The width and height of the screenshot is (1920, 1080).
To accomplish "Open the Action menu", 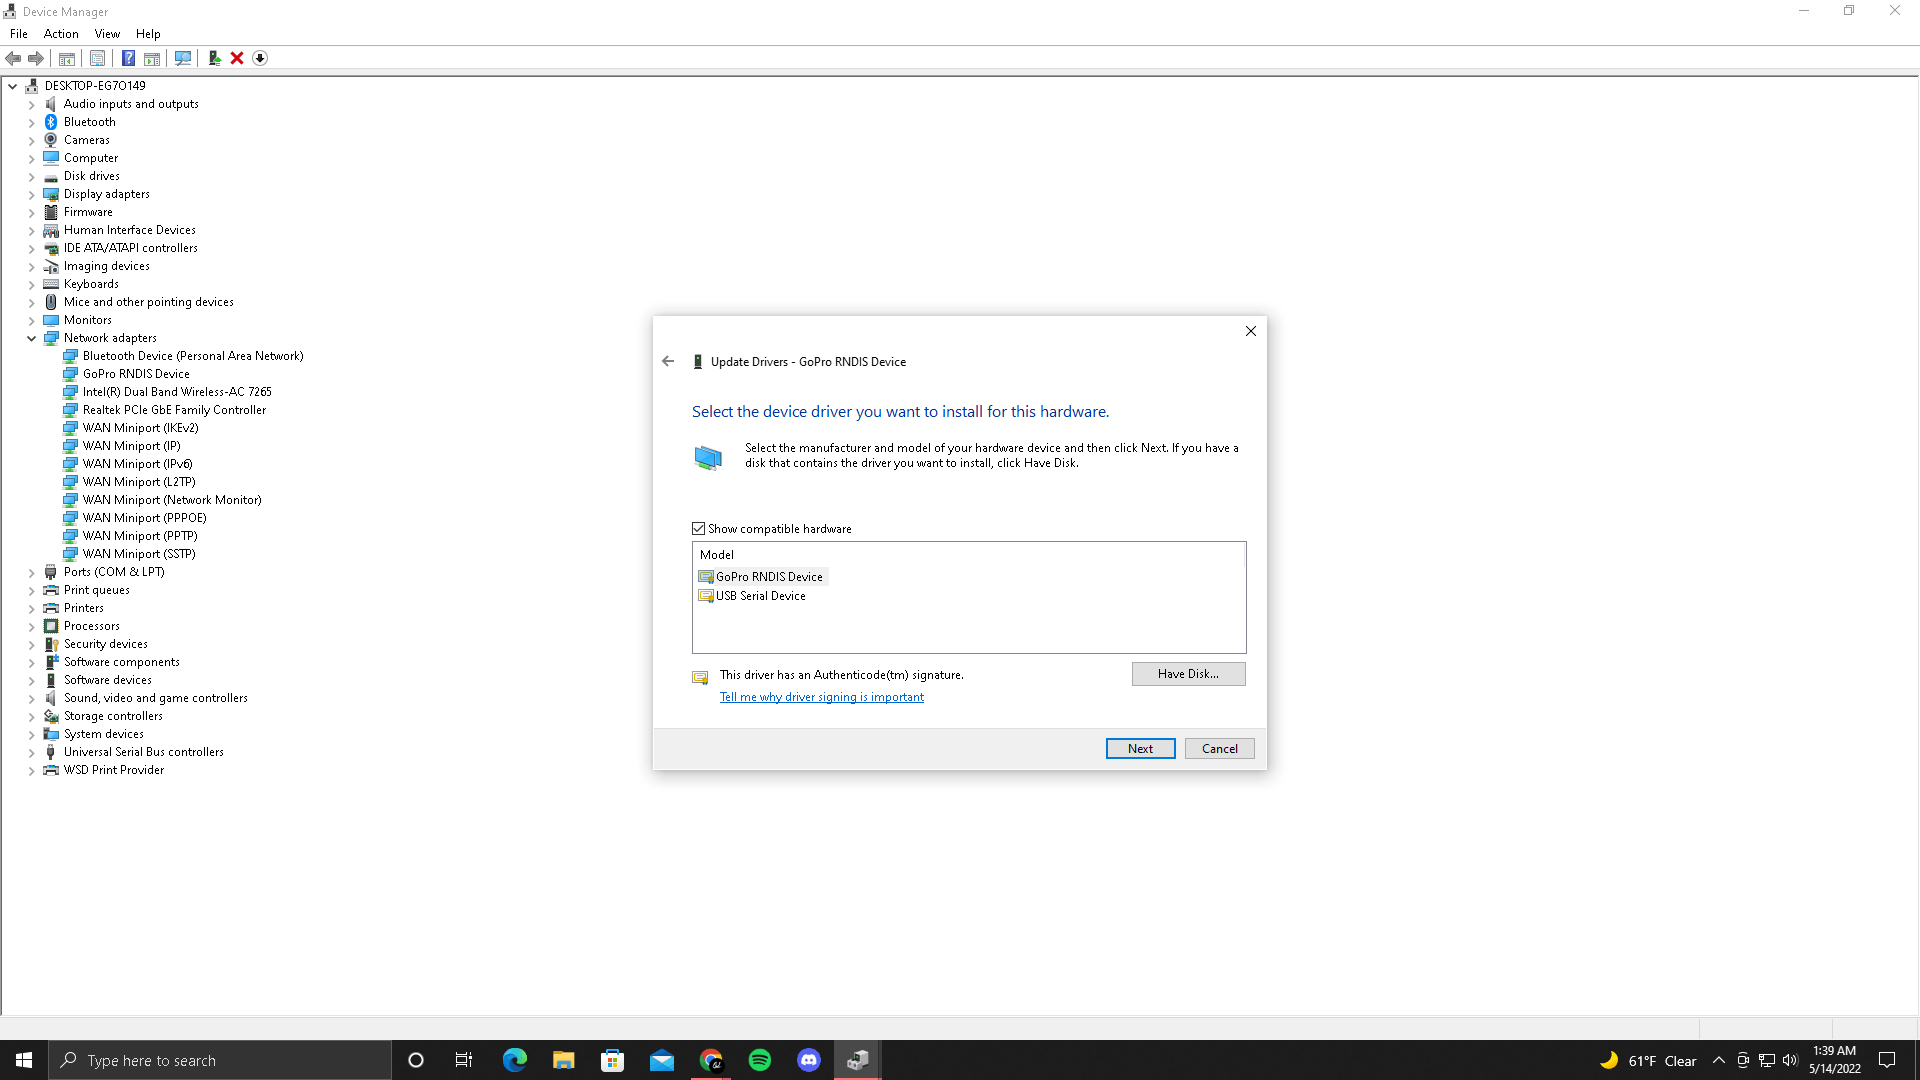I will coord(61,33).
